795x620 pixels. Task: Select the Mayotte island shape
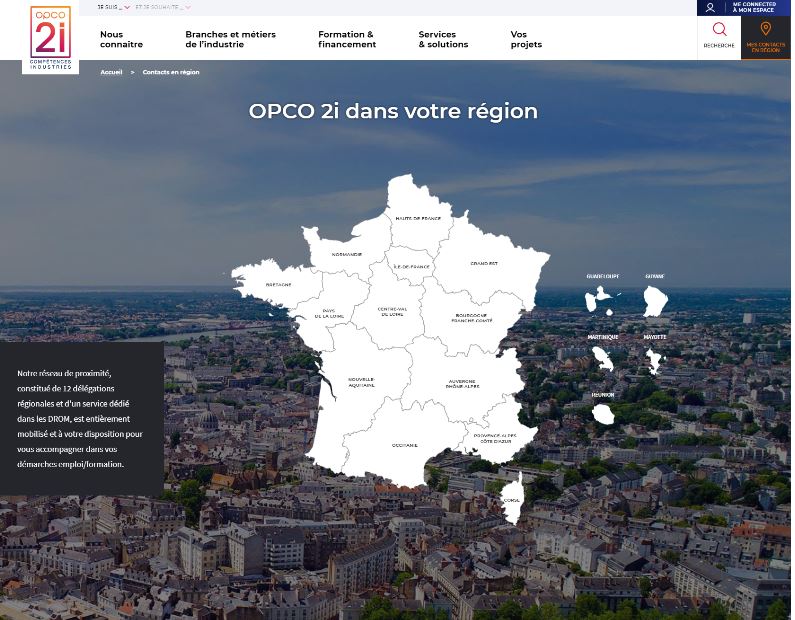pos(654,359)
